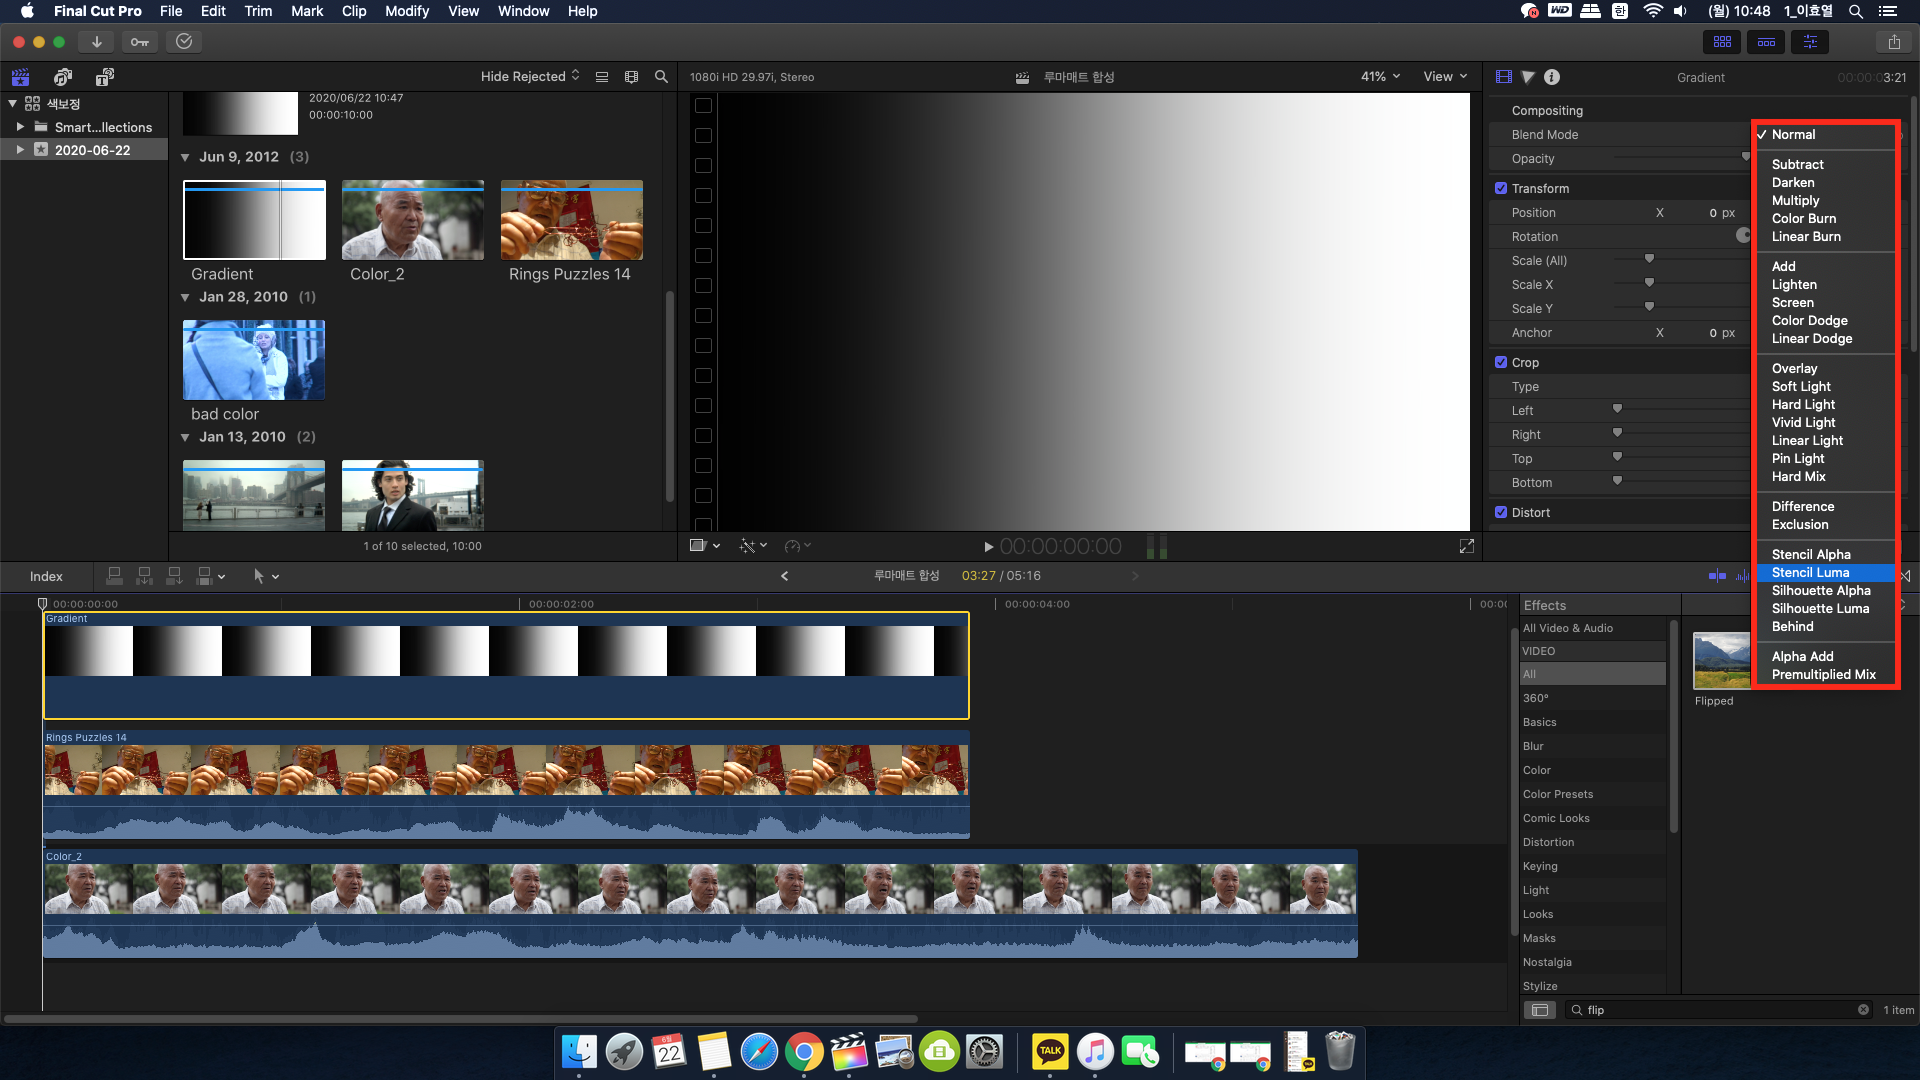The height and width of the screenshot is (1080, 1920).
Task: Toggle the Distort checkbox
Action: (1501, 512)
